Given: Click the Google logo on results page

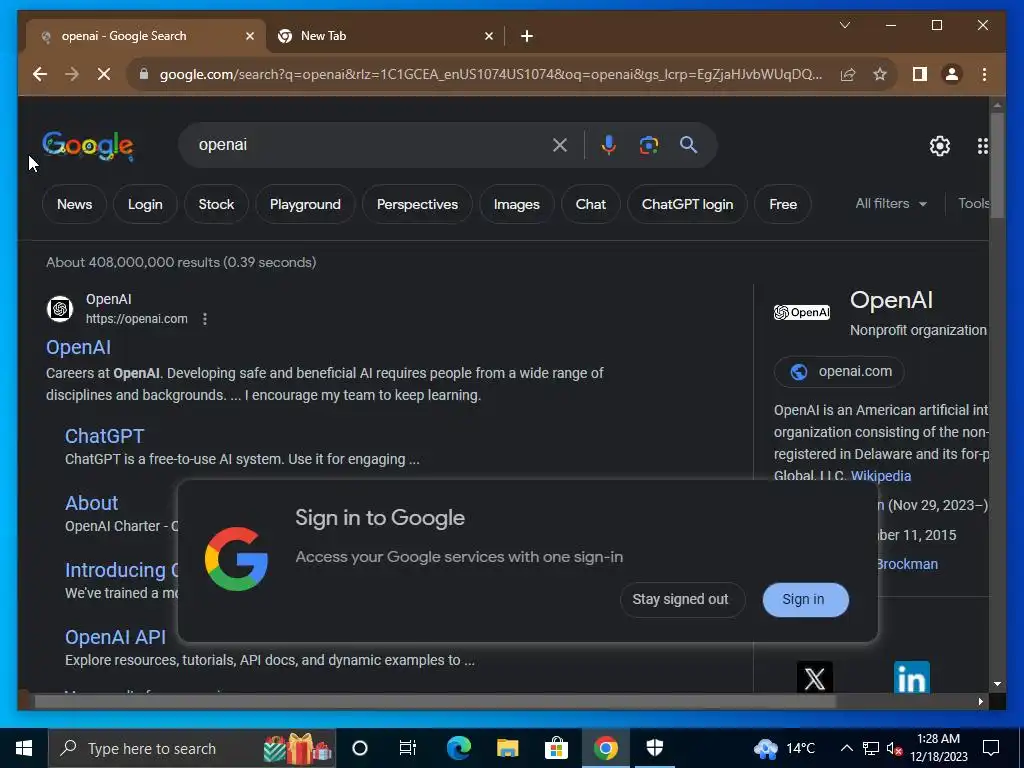Looking at the screenshot, I should point(88,146).
